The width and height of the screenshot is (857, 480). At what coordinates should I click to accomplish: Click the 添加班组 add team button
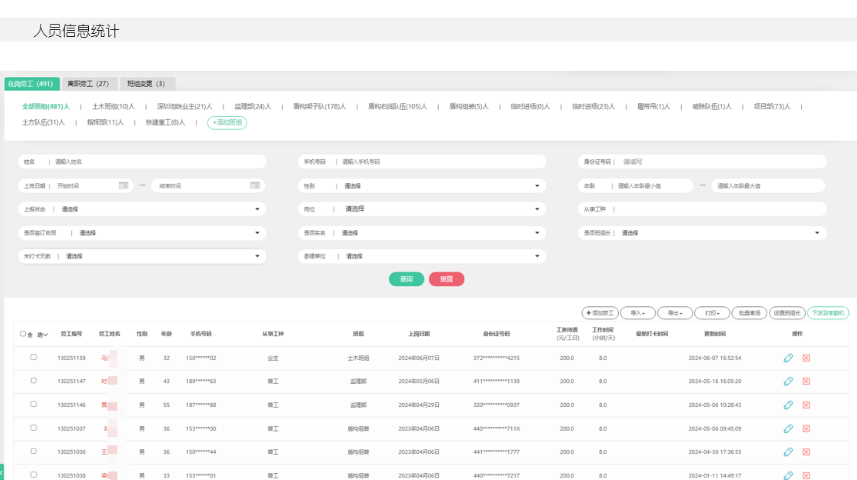click(x=226, y=122)
